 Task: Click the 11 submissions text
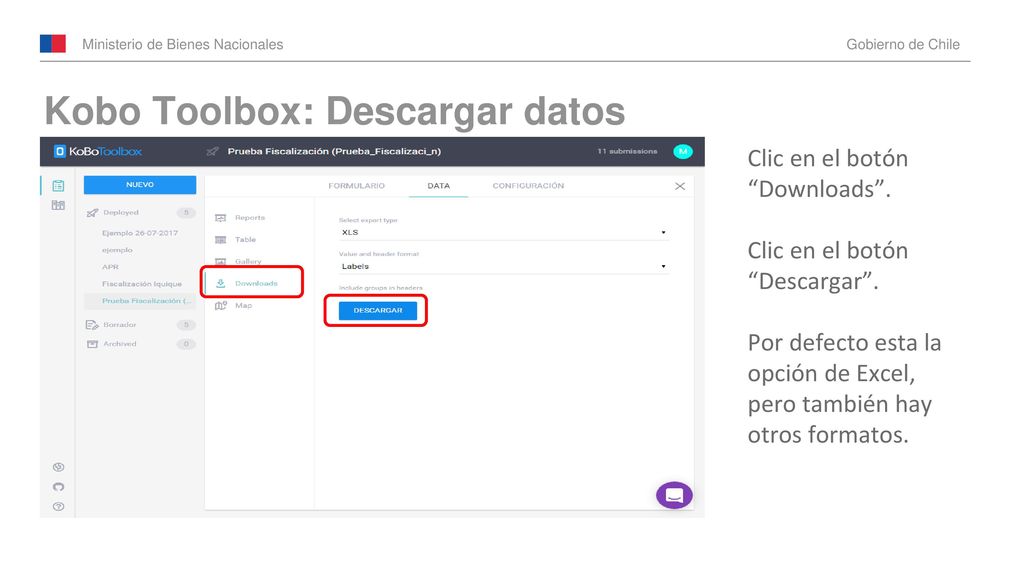627,152
